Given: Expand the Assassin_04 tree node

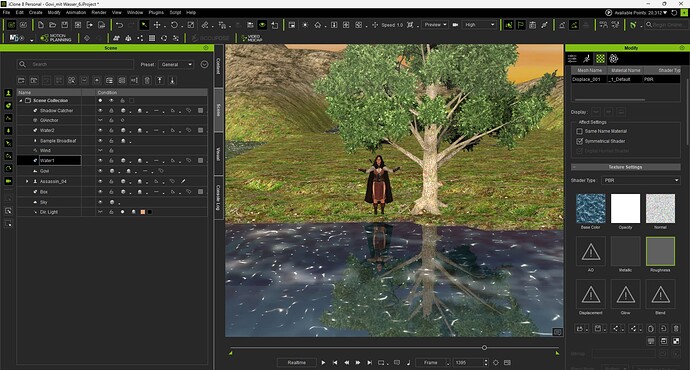Looking at the screenshot, I should [27, 181].
